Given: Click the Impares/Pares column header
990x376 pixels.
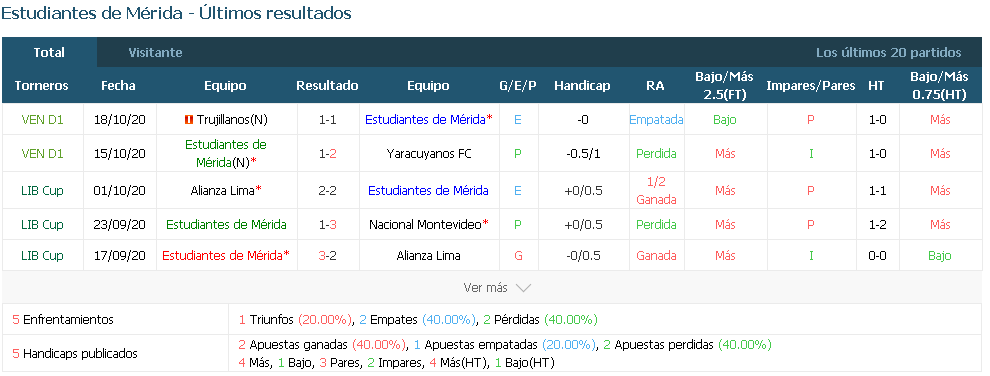Looking at the screenshot, I should (x=811, y=85).
